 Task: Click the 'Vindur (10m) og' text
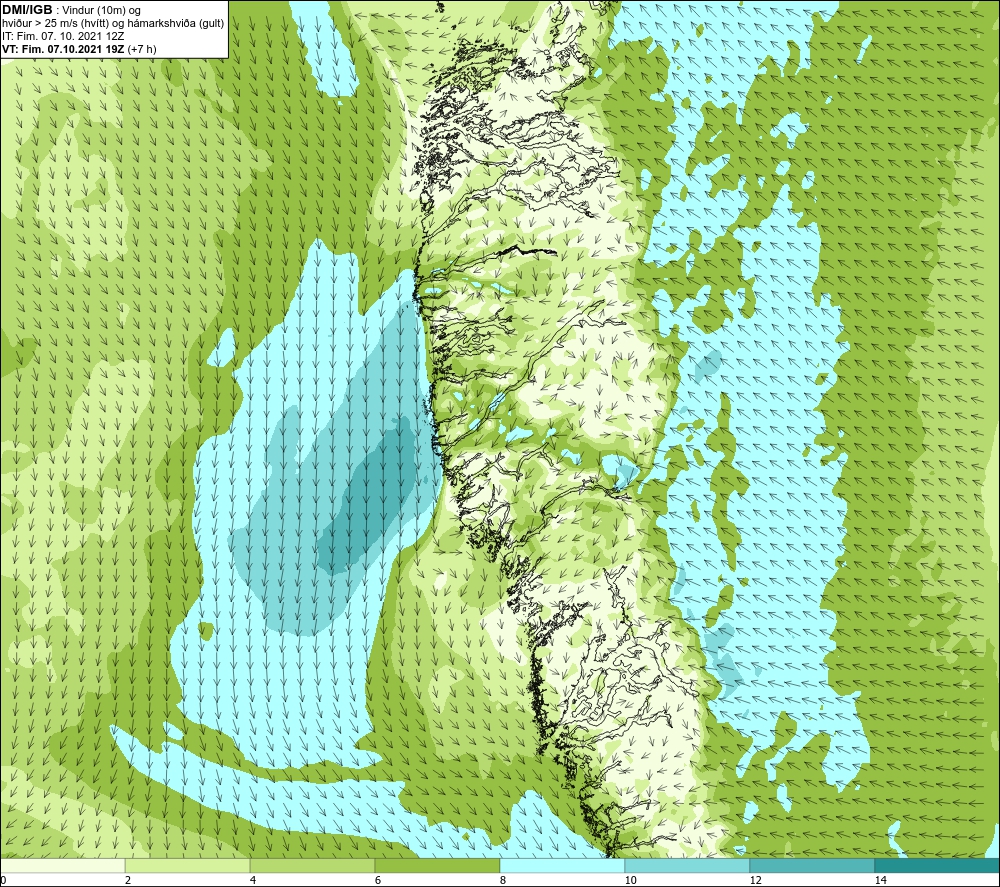click(101, 11)
